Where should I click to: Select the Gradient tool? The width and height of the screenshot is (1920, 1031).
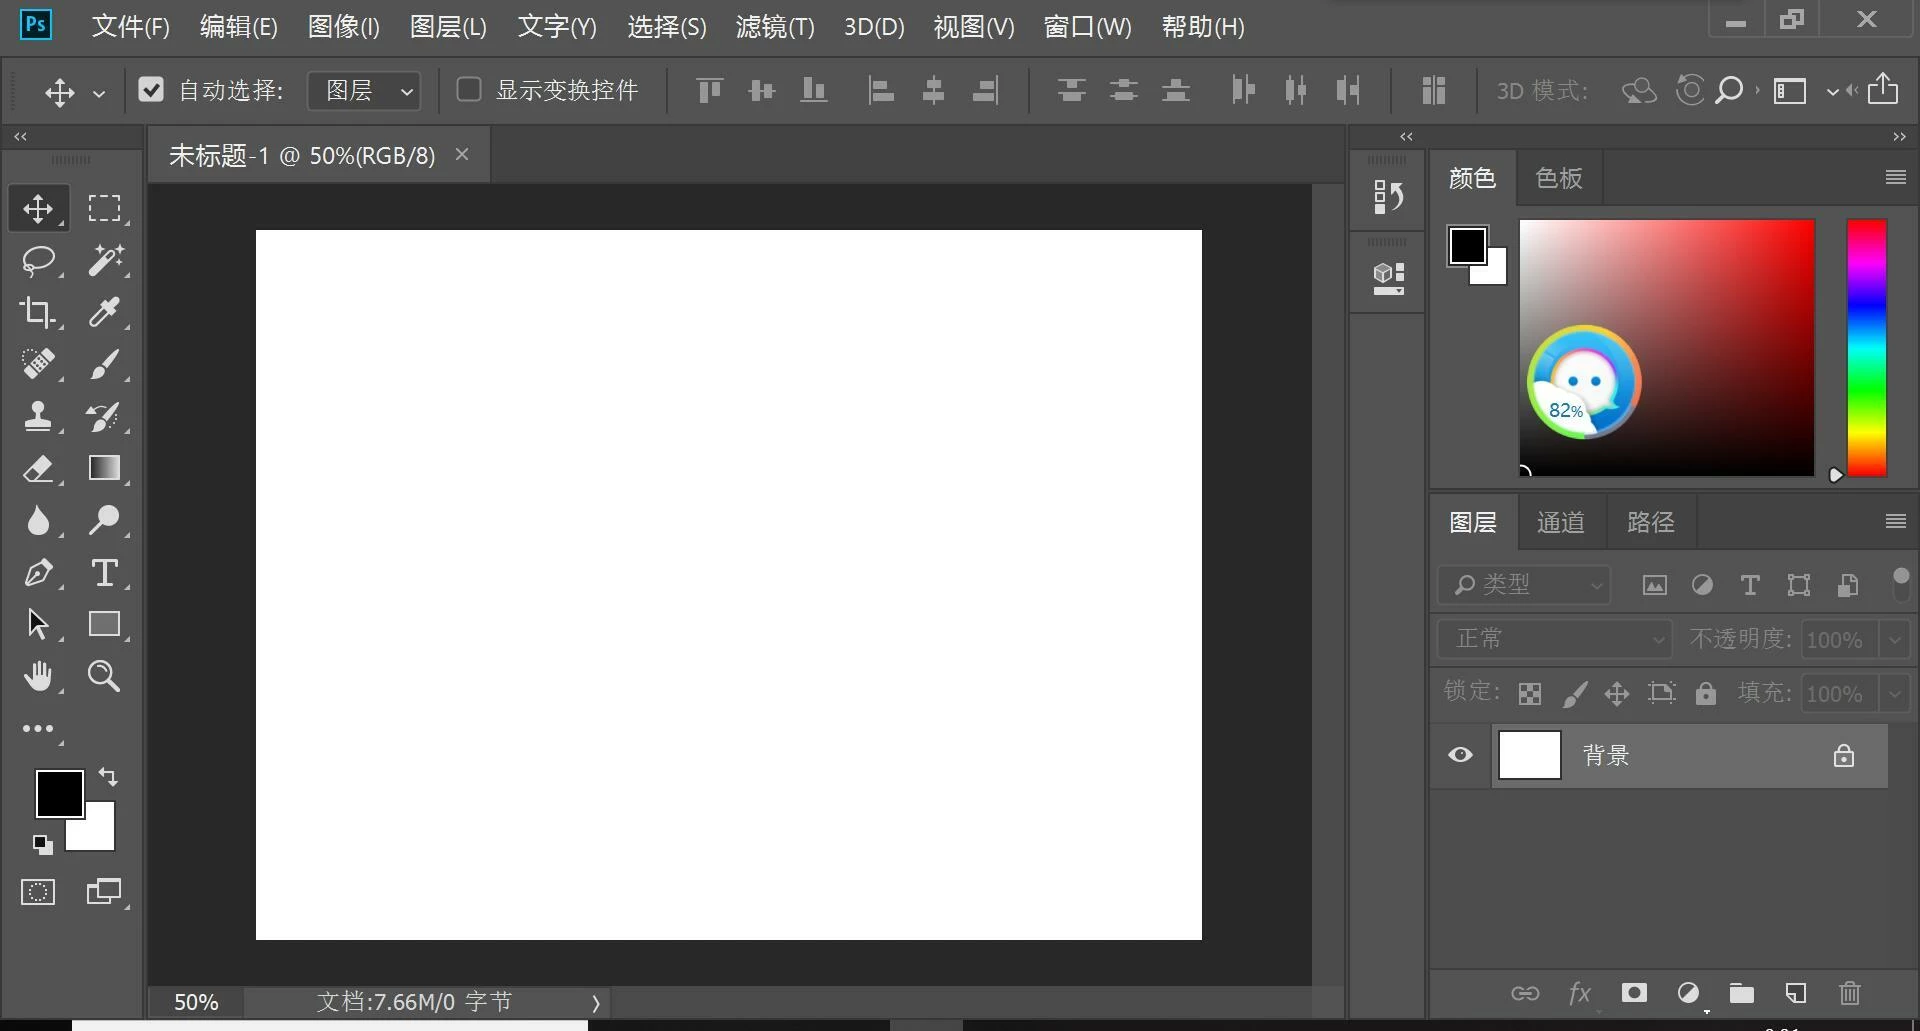click(x=104, y=468)
